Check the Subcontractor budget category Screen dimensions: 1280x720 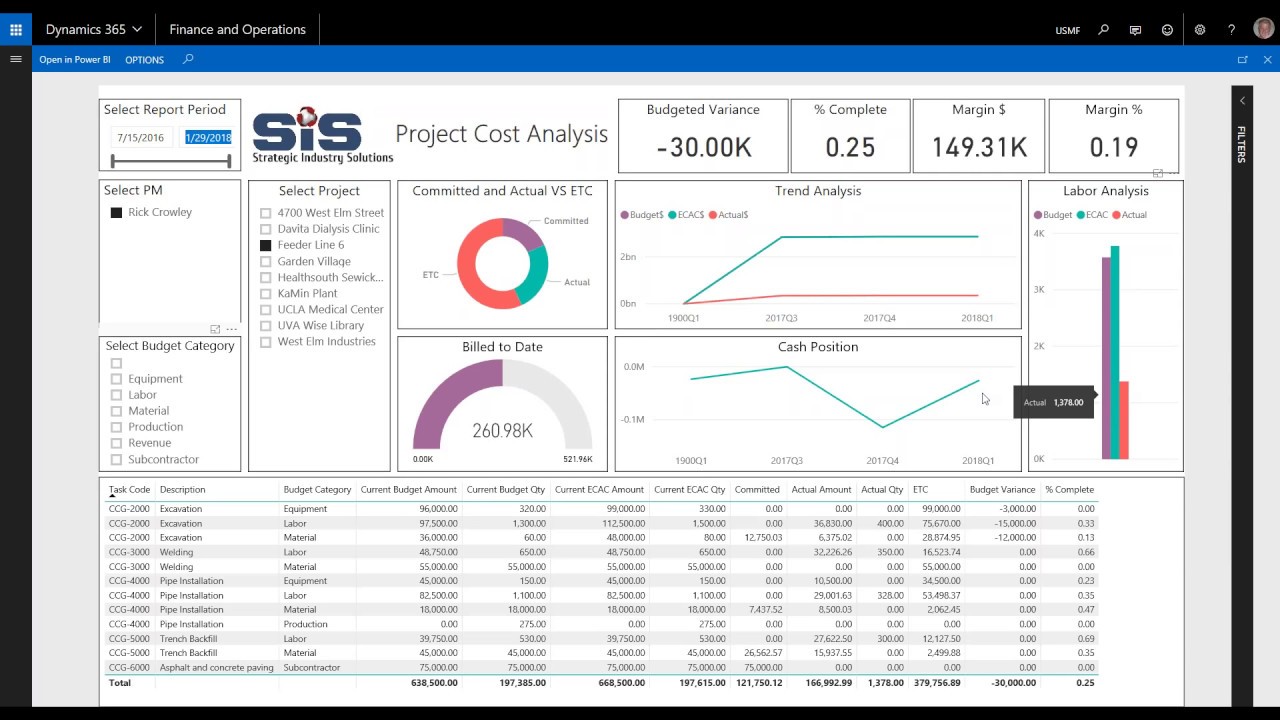[x=116, y=460]
